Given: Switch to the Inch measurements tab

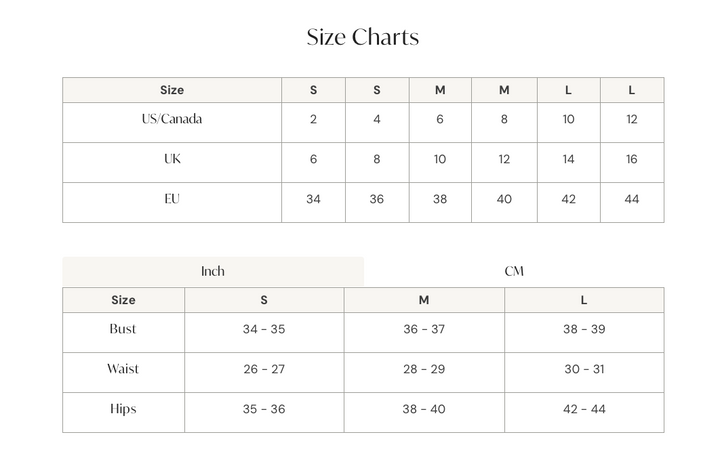Looking at the screenshot, I should click(x=213, y=272).
